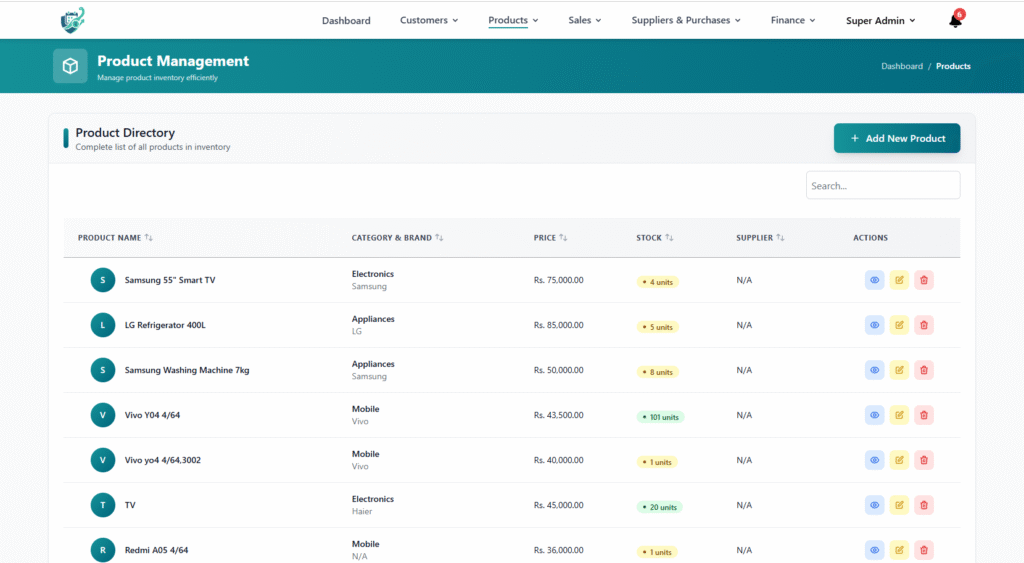The width and height of the screenshot is (1024, 563).
Task: Click the notification bell icon
Action: click(x=954, y=21)
